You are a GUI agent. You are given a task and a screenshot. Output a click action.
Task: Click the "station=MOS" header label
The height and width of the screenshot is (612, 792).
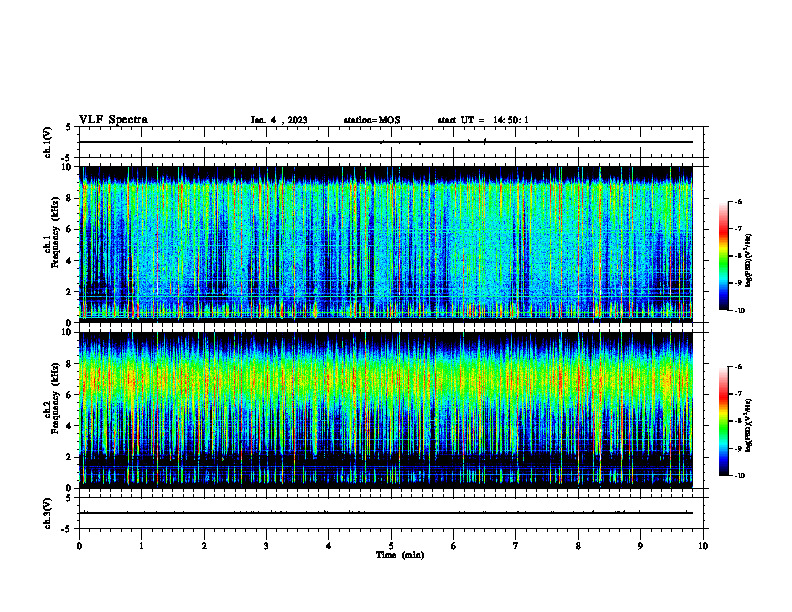372,120
